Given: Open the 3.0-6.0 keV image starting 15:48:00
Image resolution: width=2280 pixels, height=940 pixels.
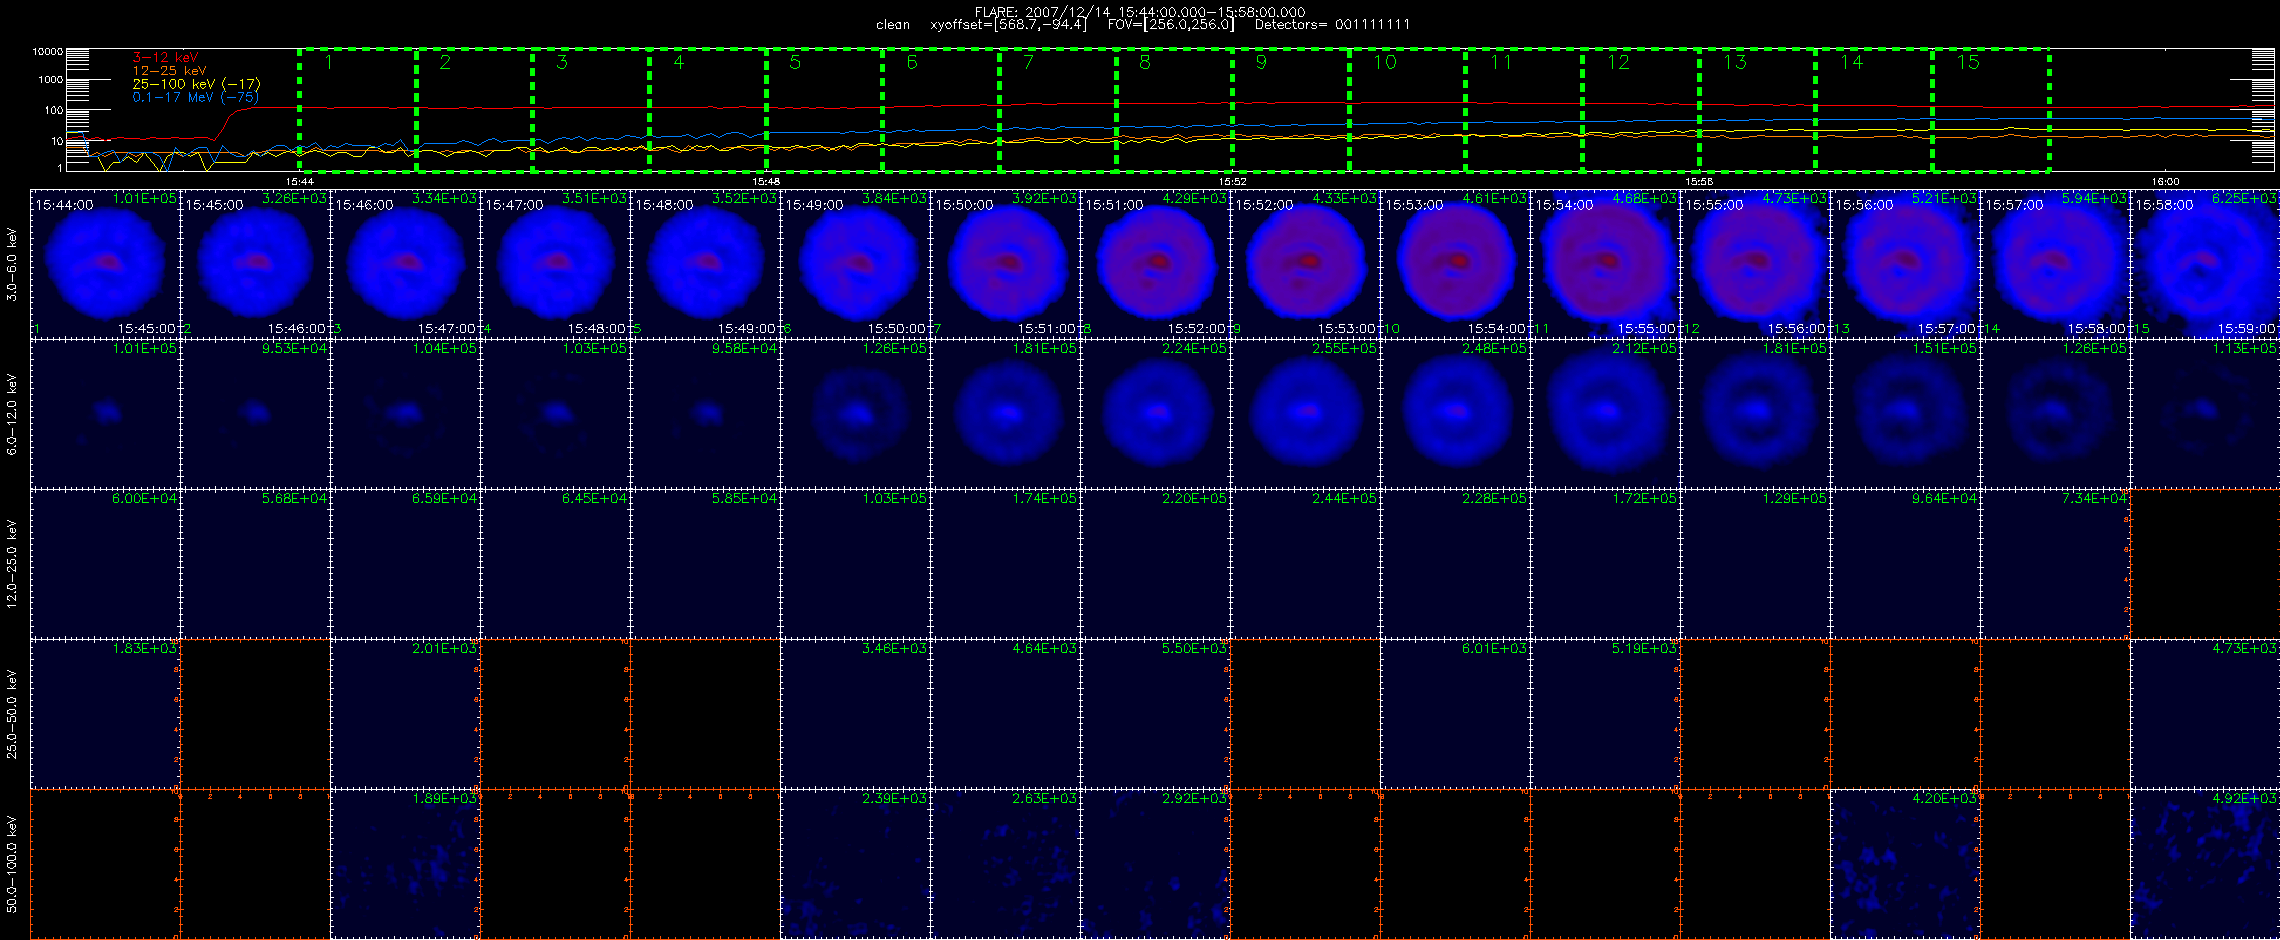Looking at the screenshot, I should pyautogui.click(x=706, y=264).
